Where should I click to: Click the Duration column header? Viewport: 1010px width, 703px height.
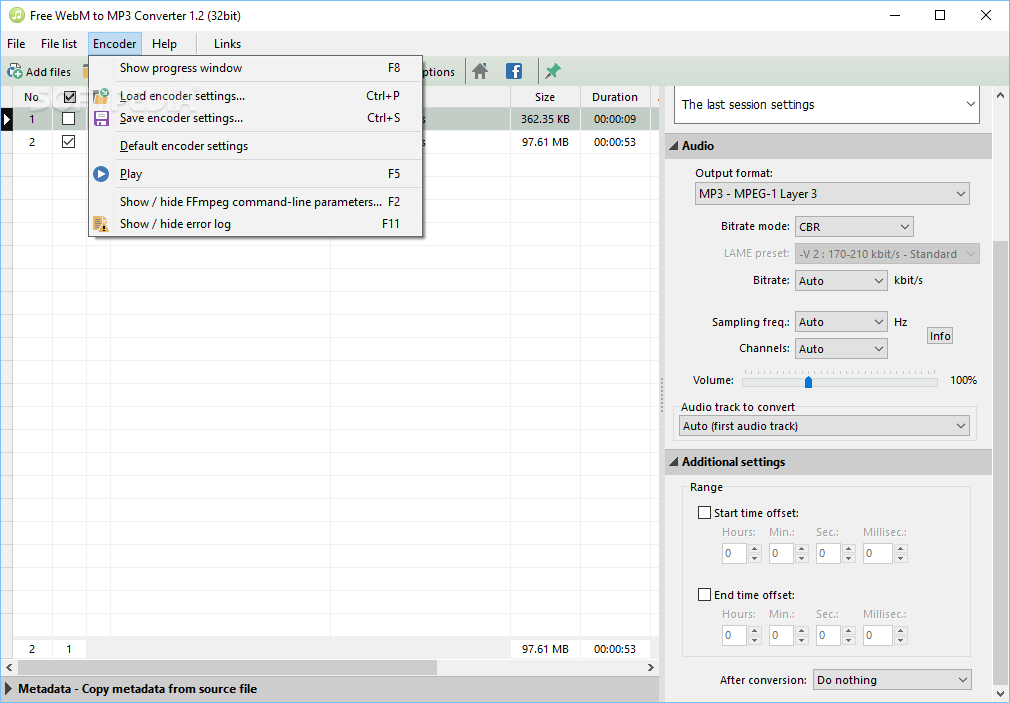[x=615, y=97]
